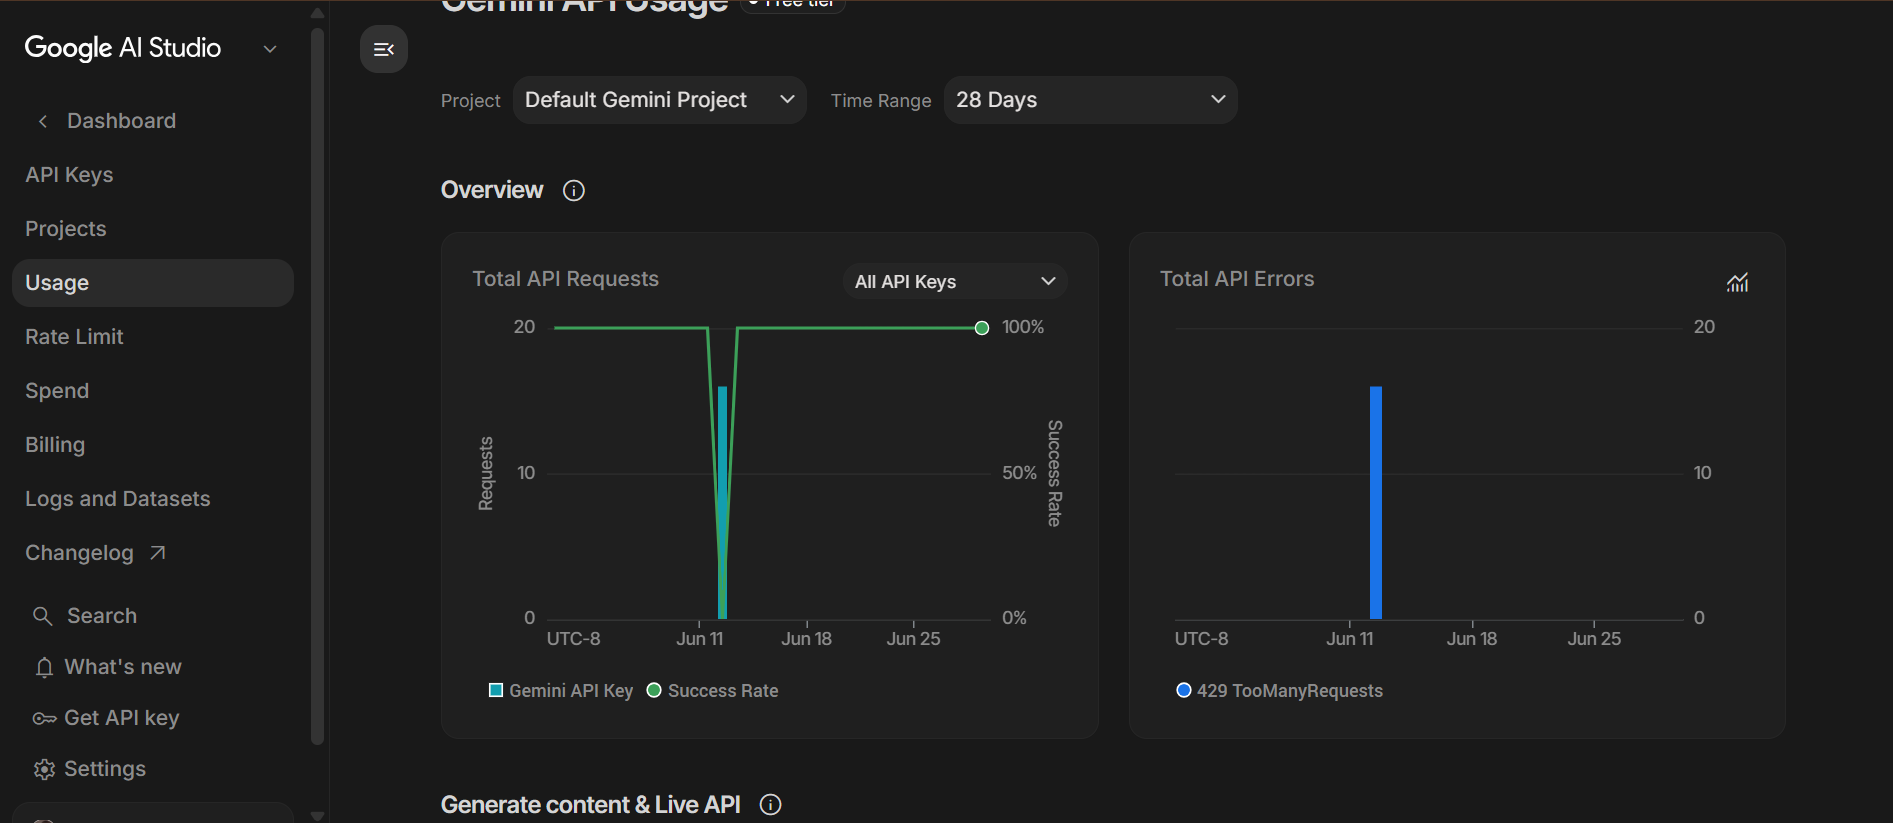1893x823 pixels.
Task: Click the Get API key key icon
Action: 44,719
